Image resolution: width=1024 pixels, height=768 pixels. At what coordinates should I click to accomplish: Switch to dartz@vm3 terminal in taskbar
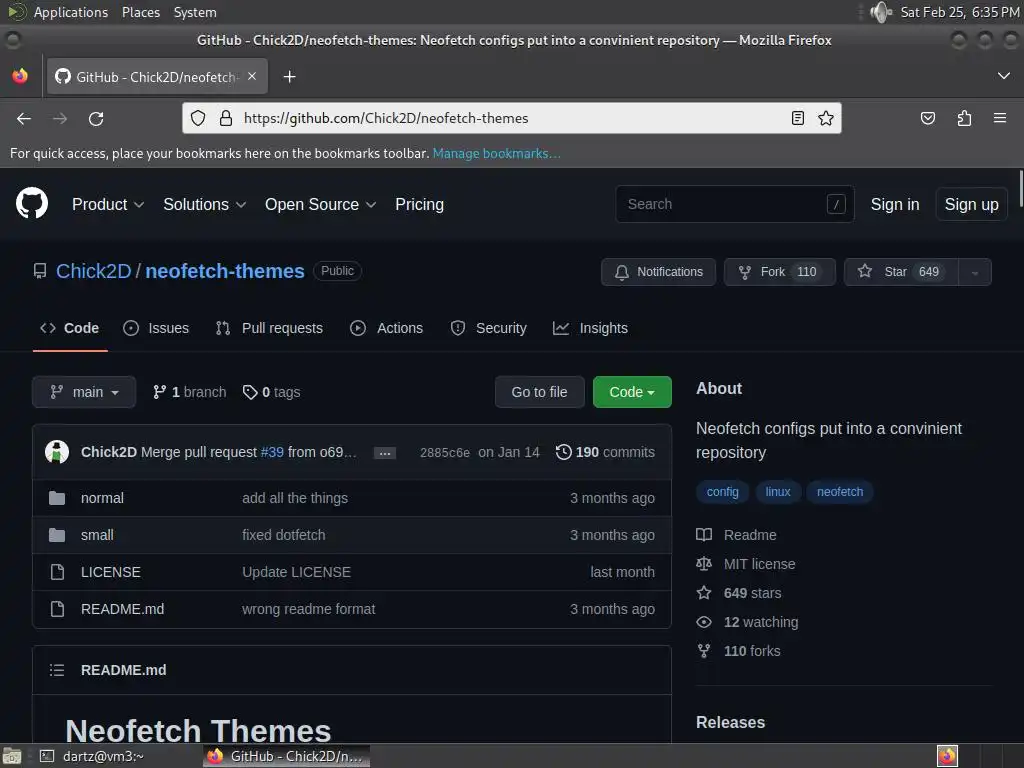pos(91,756)
